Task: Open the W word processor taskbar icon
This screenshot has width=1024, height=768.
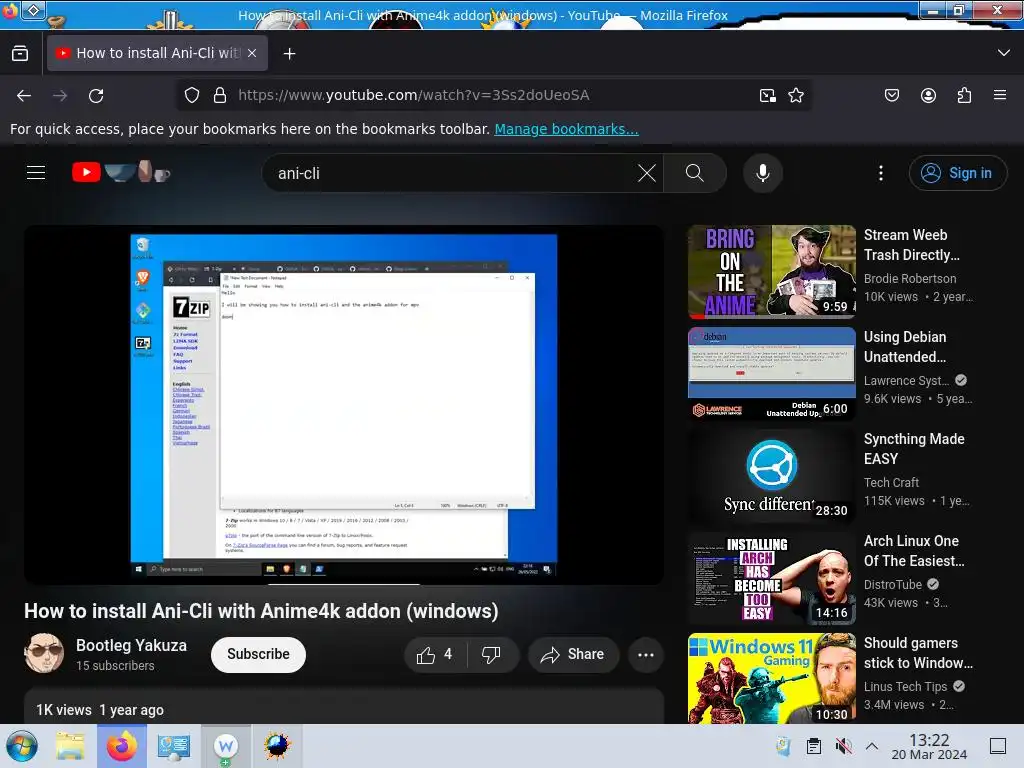Action: coord(225,746)
